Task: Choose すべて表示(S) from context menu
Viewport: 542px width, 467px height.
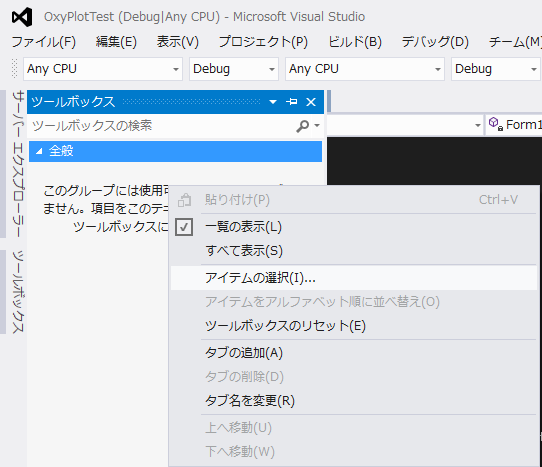Action: coord(353,251)
